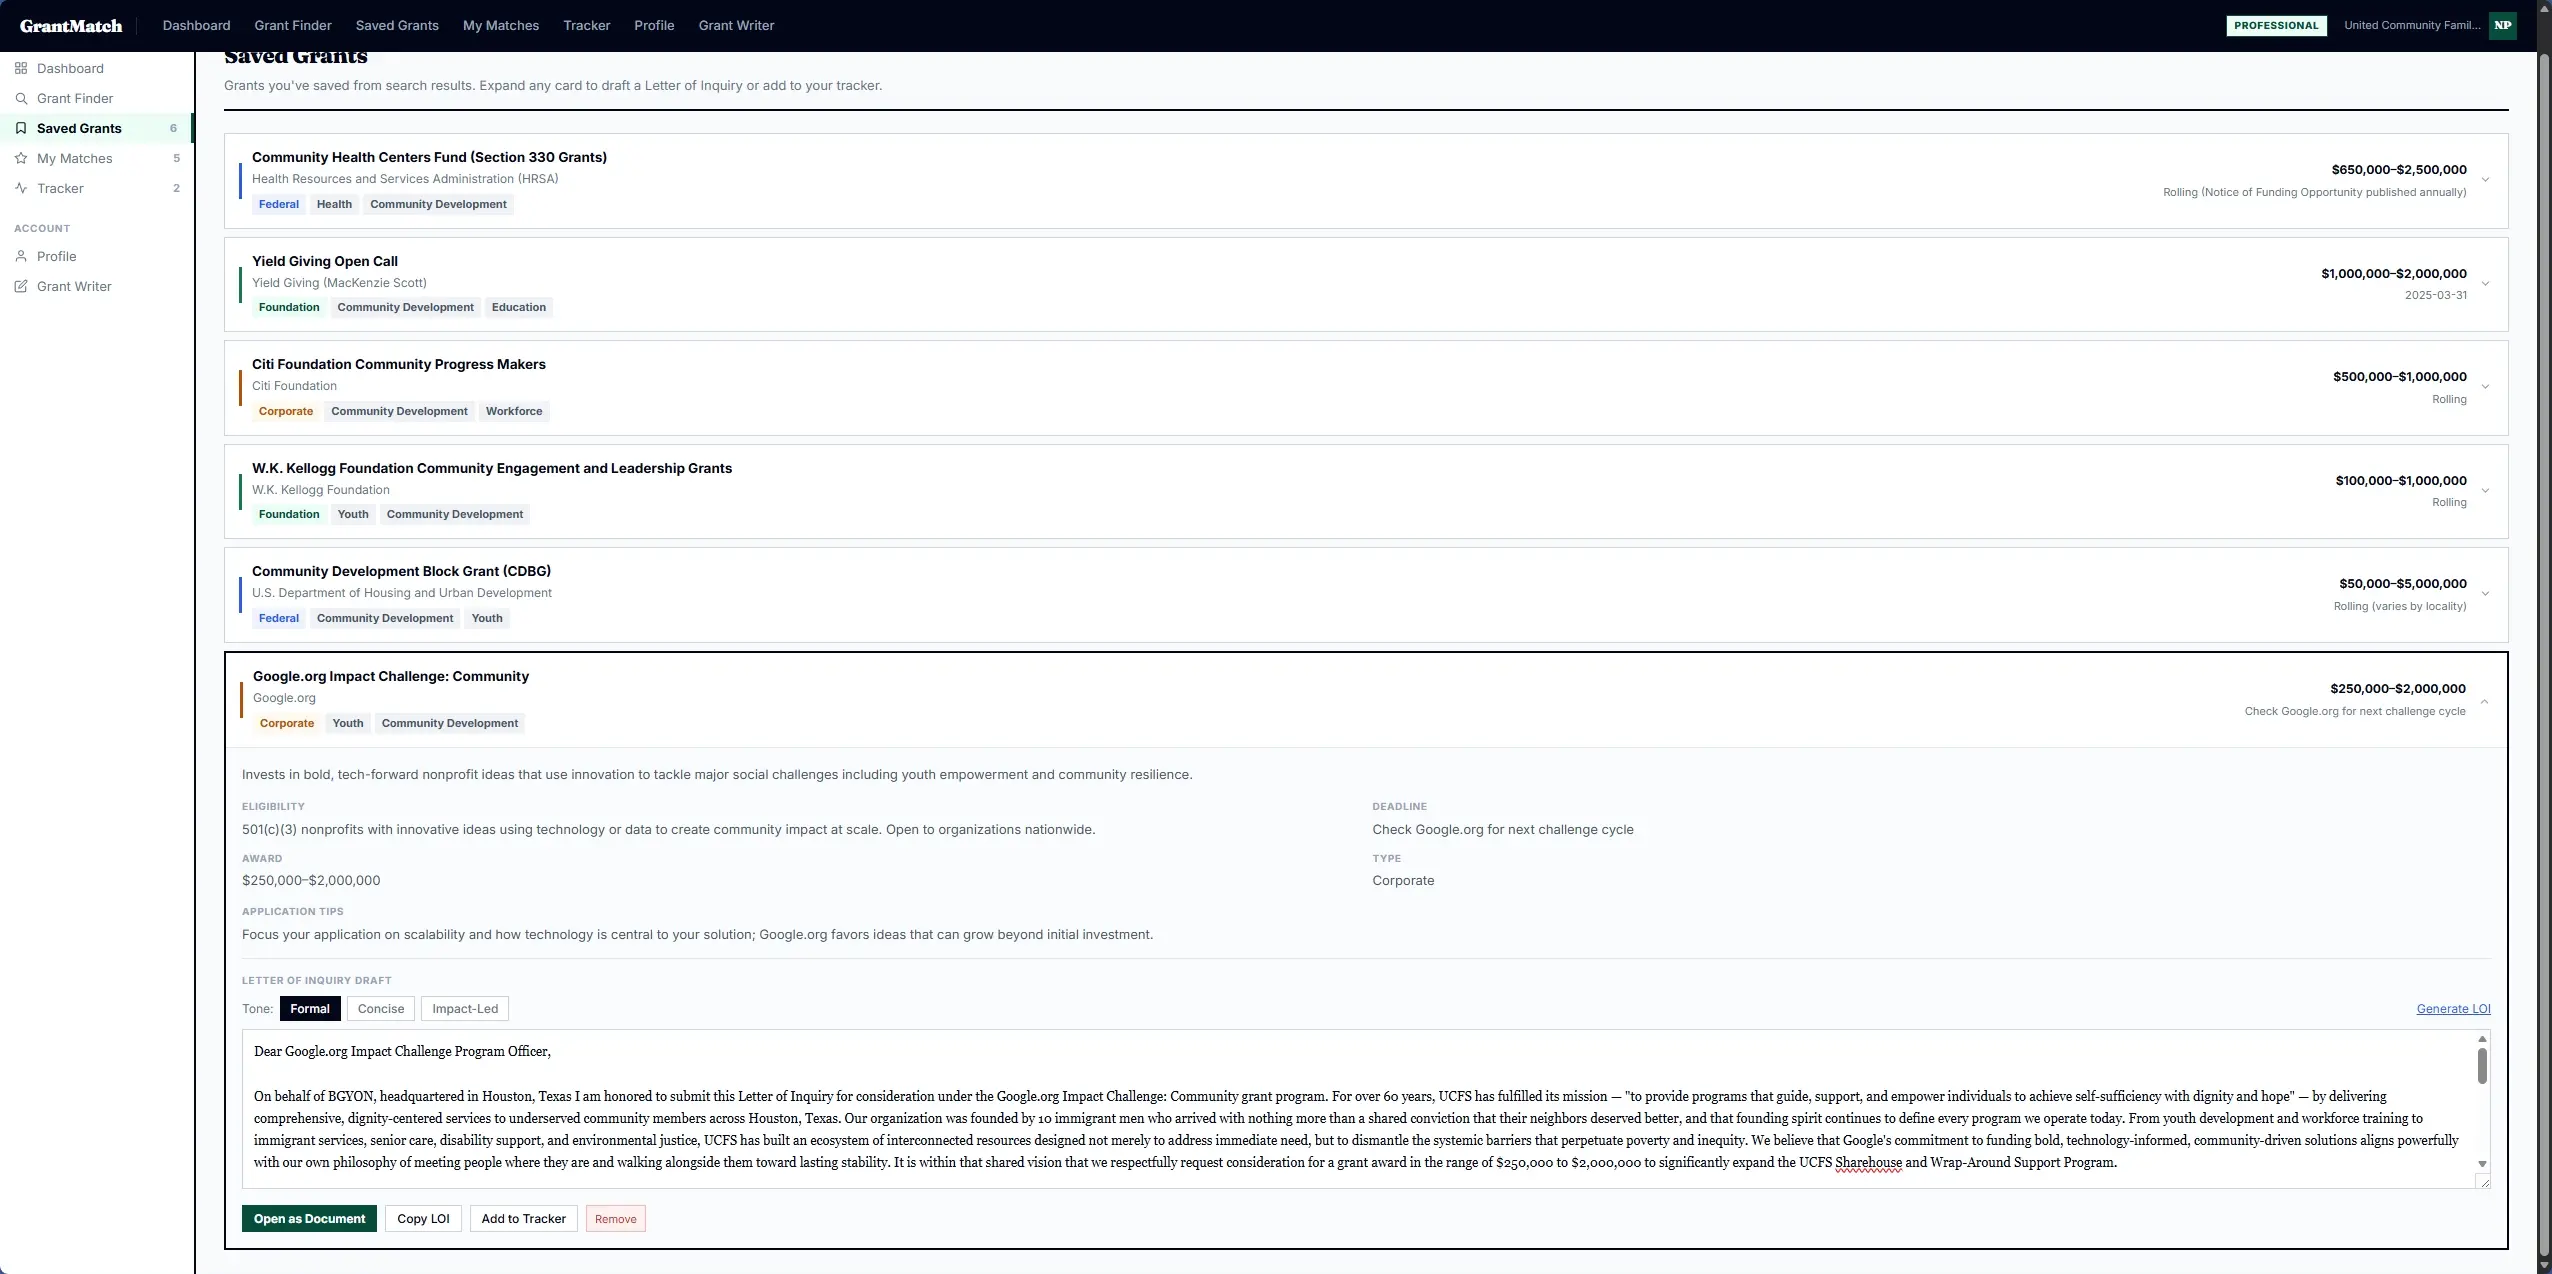Screen dimensions: 2552x1274
Task: Click the Google.org Impact Challenge: Community title
Action: coord(391,676)
